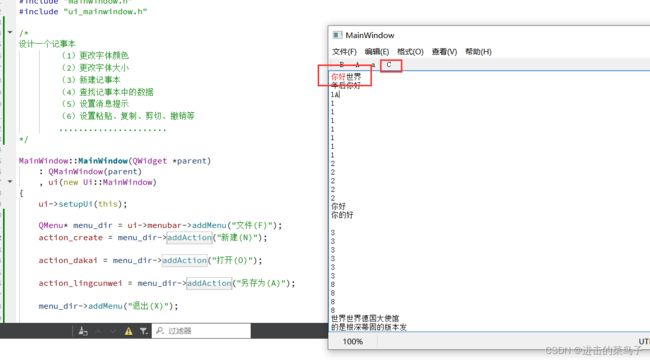Click the QMainWindow(parent) initializer text

tap(95, 171)
